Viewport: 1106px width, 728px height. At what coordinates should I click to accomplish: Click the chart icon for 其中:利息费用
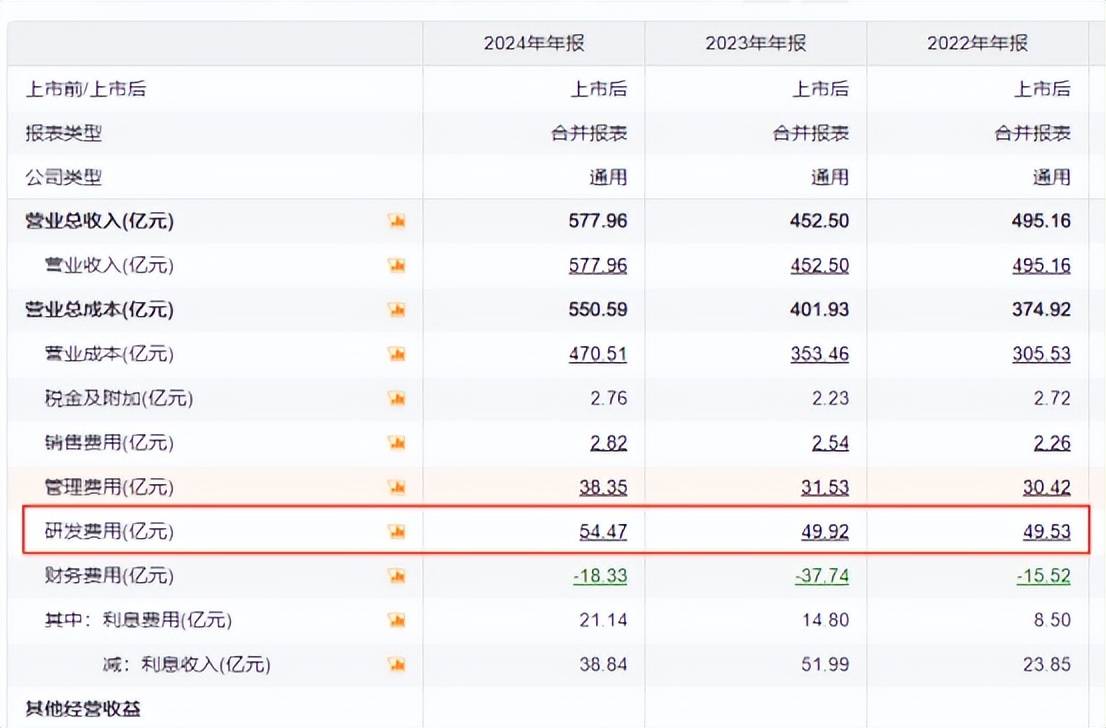click(x=397, y=620)
